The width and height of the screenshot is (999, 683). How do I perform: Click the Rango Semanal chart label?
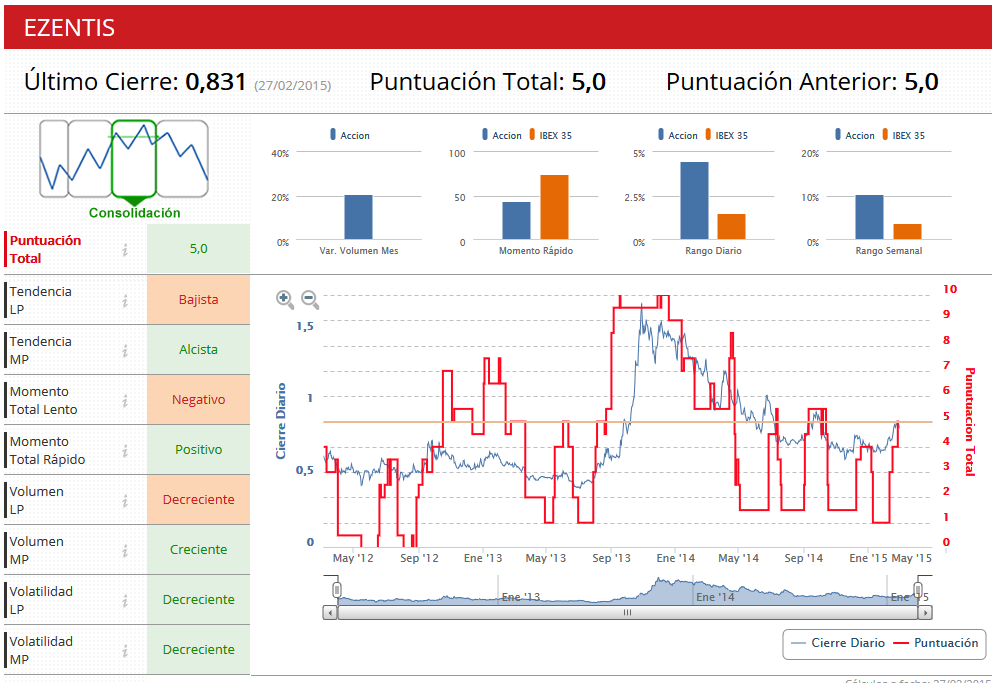point(889,251)
